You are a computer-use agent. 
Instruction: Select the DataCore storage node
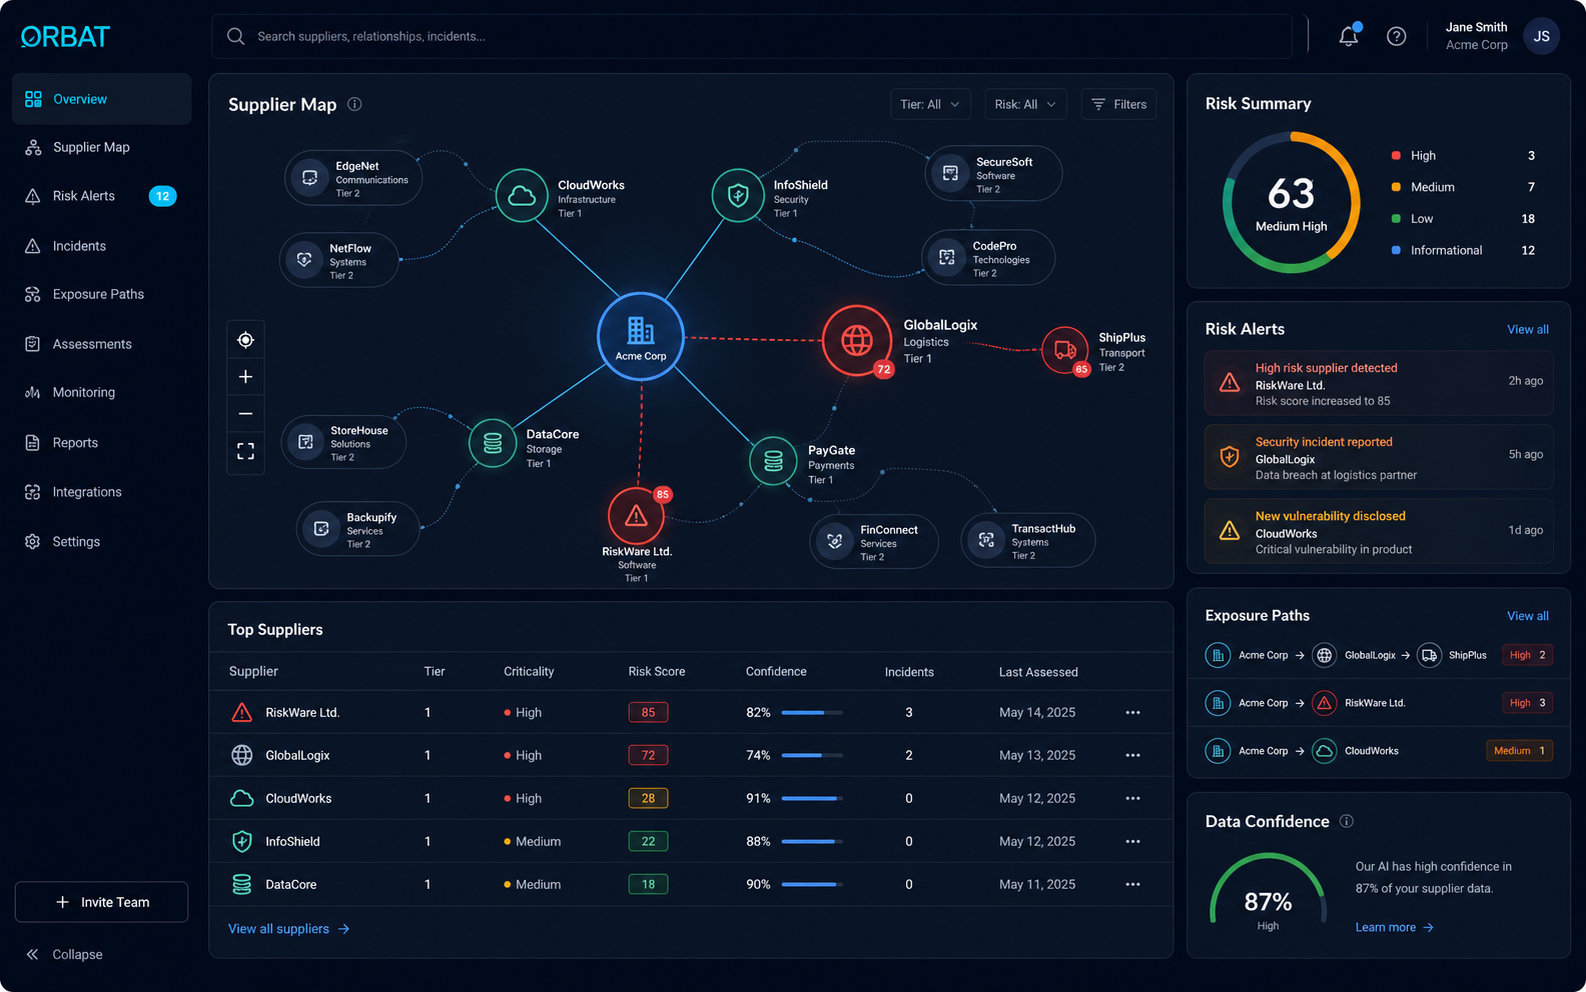tap(493, 443)
